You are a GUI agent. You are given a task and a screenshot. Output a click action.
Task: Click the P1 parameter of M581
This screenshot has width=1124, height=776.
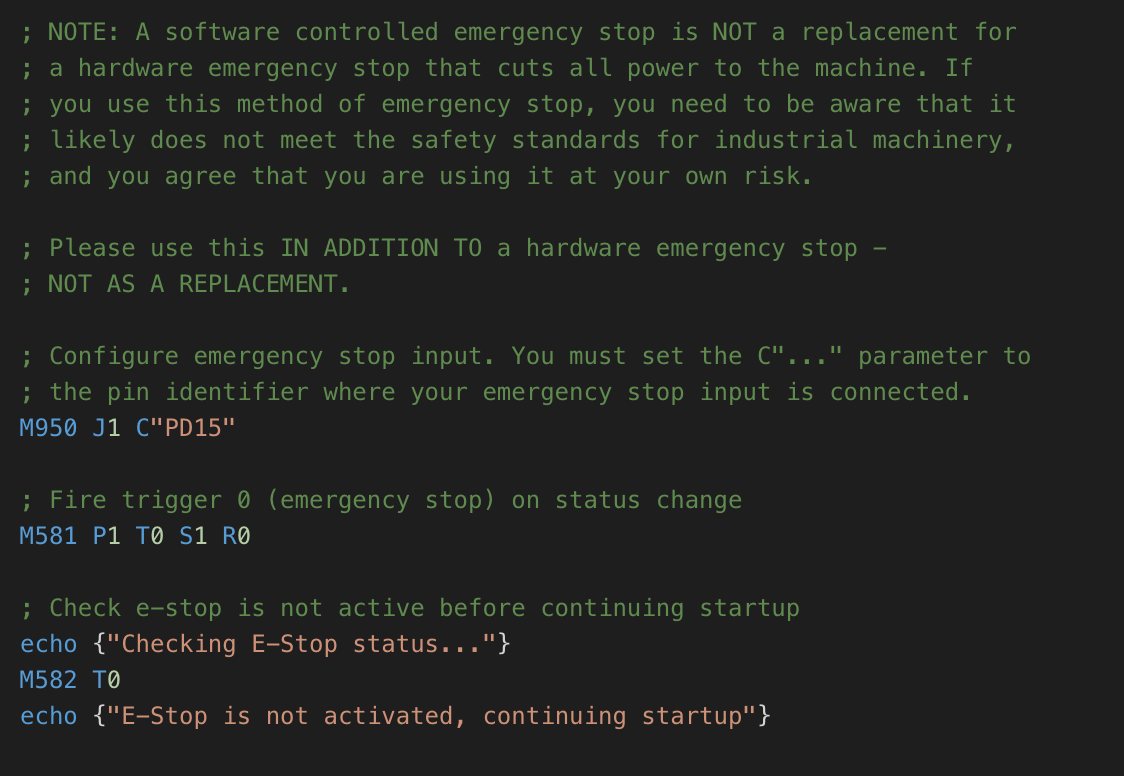tap(106, 536)
